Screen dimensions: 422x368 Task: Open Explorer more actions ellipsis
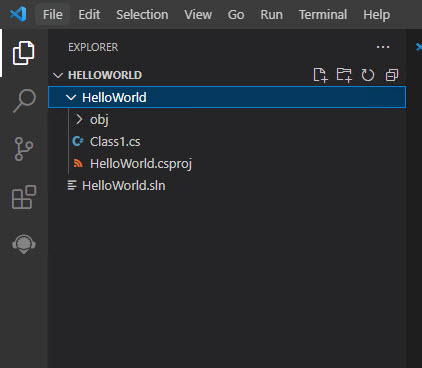coord(383,47)
